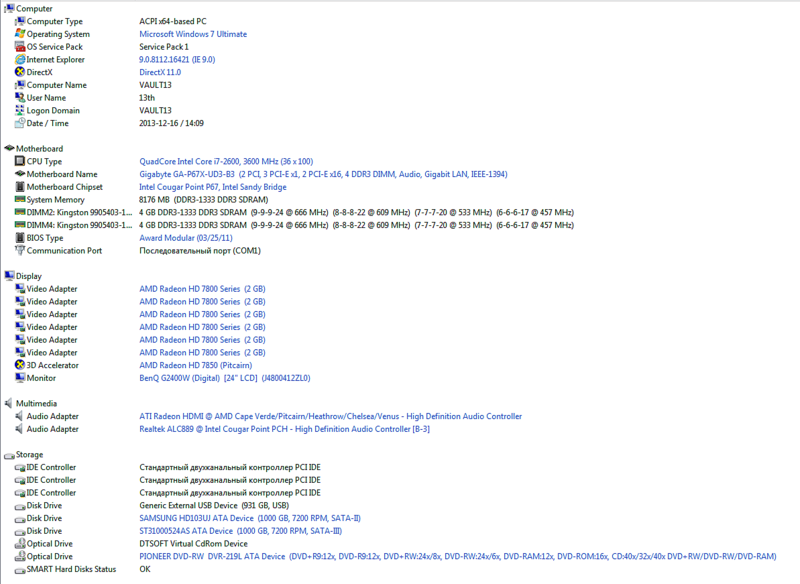Click the DIMM4 memory module icon
The image size is (800, 584).
[20, 224]
